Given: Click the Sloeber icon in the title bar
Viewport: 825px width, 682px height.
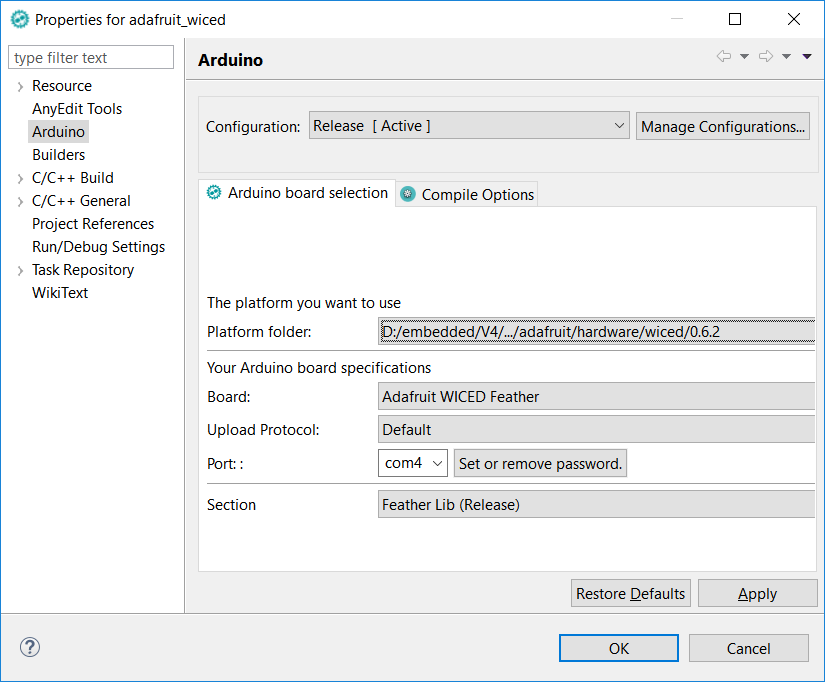Looking at the screenshot, I should [19, 18].
